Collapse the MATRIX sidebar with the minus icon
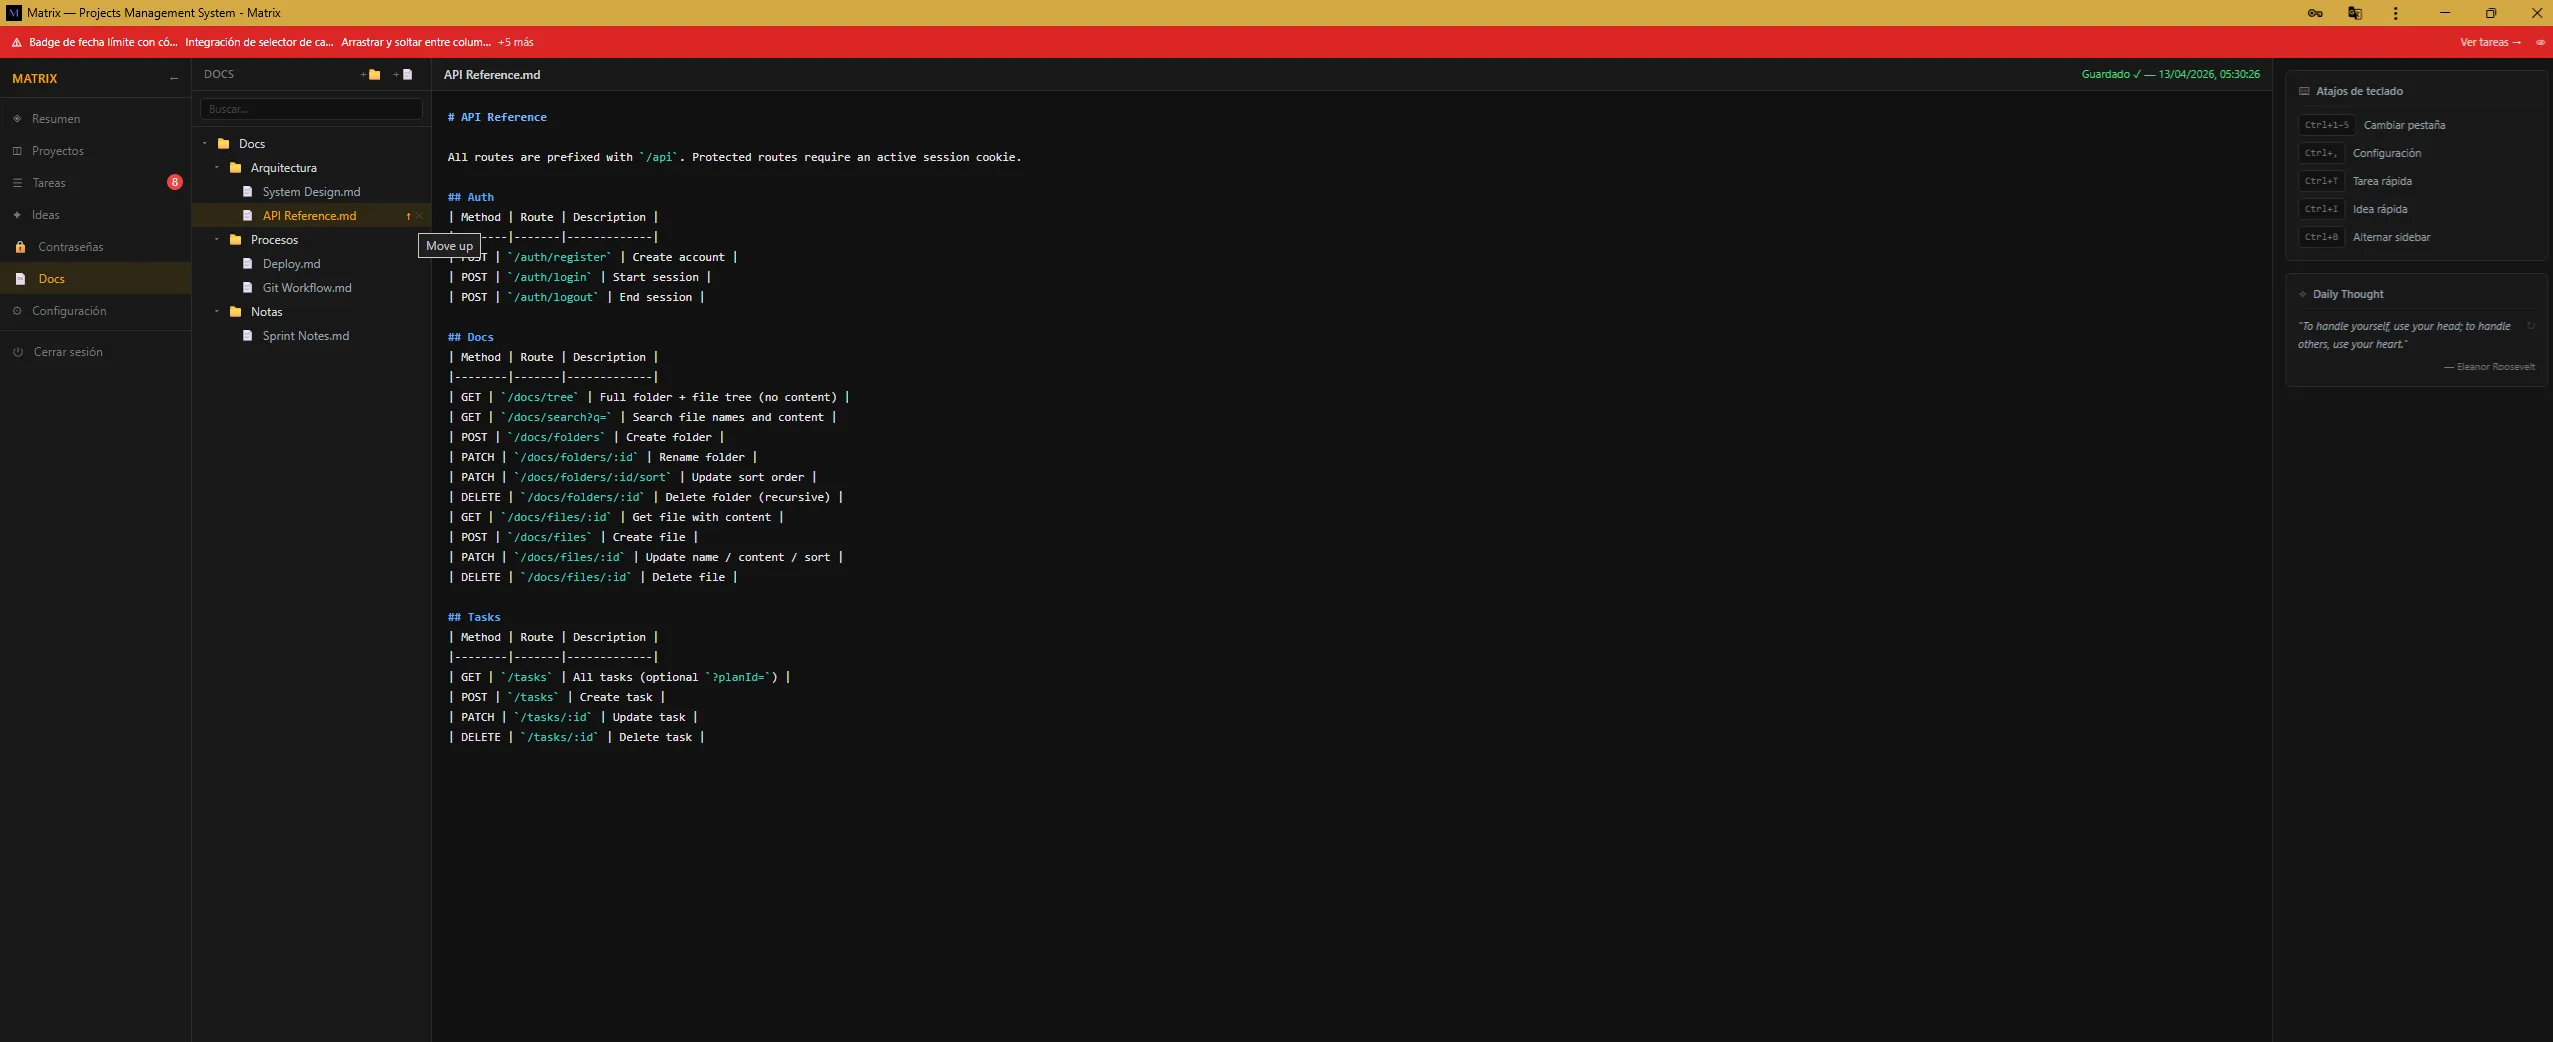2553x1042 pixels. click(x=173, y=78)
